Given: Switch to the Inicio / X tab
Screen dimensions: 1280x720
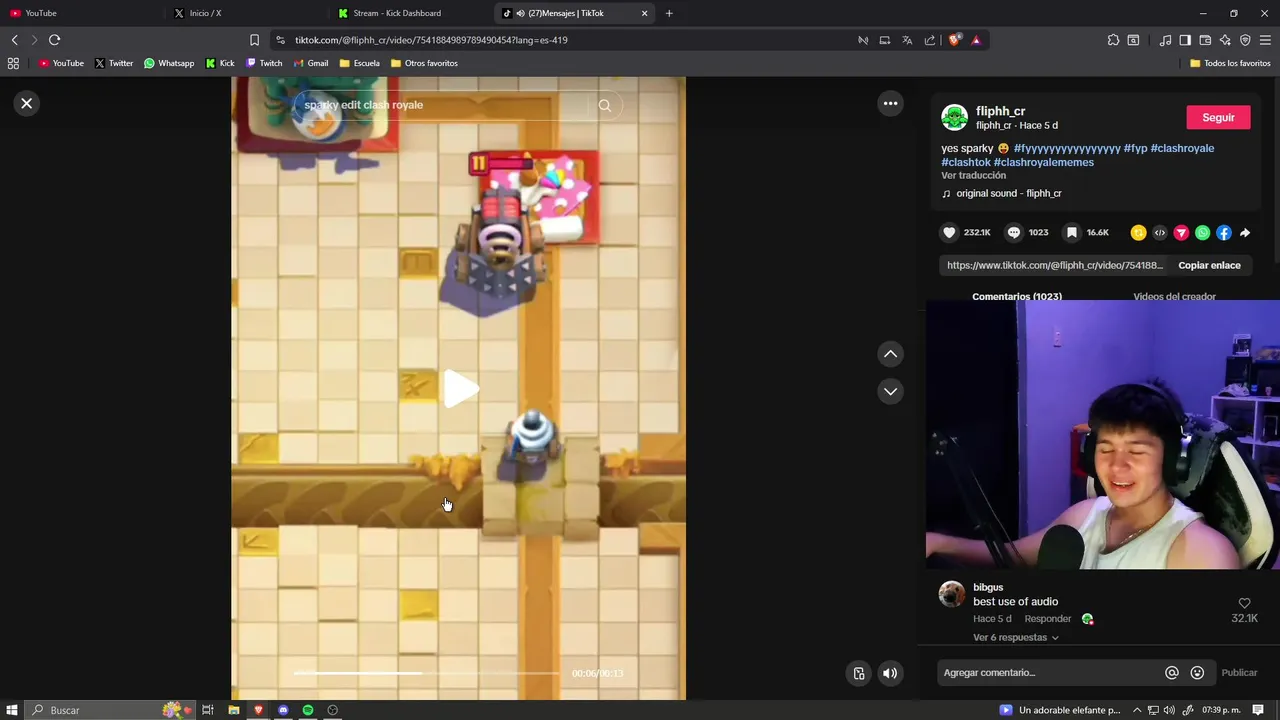Looking at the screenshot, I should tap(247, 13).
